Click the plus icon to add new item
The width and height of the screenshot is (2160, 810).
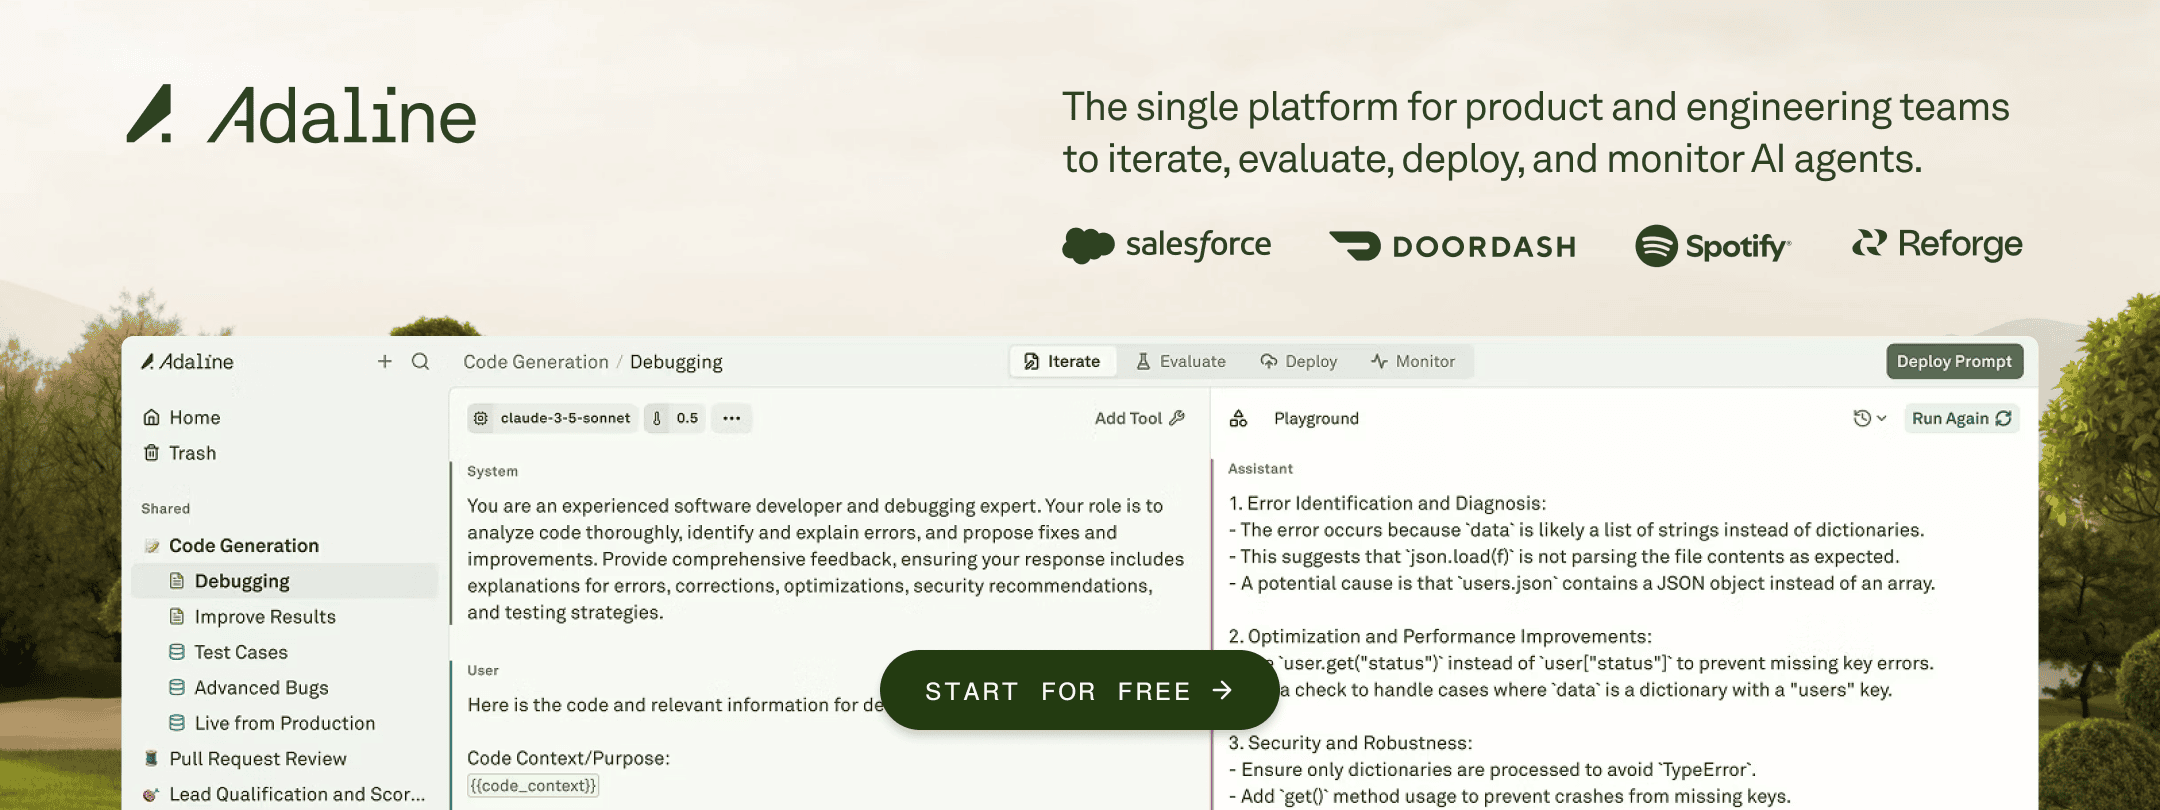(384, 361)
